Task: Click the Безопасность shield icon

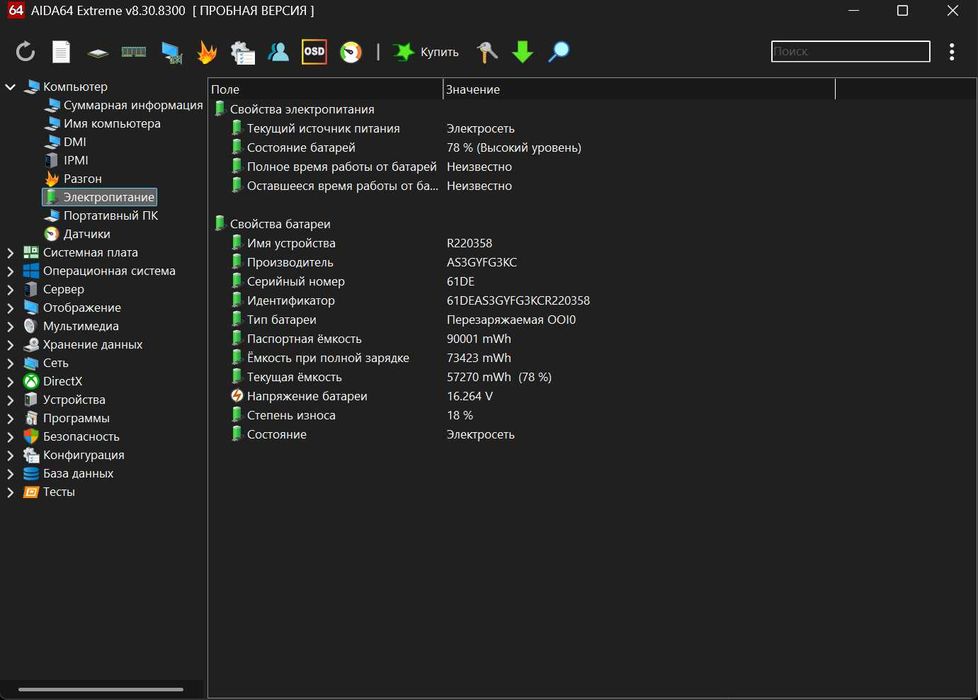Action: point(31,436)
